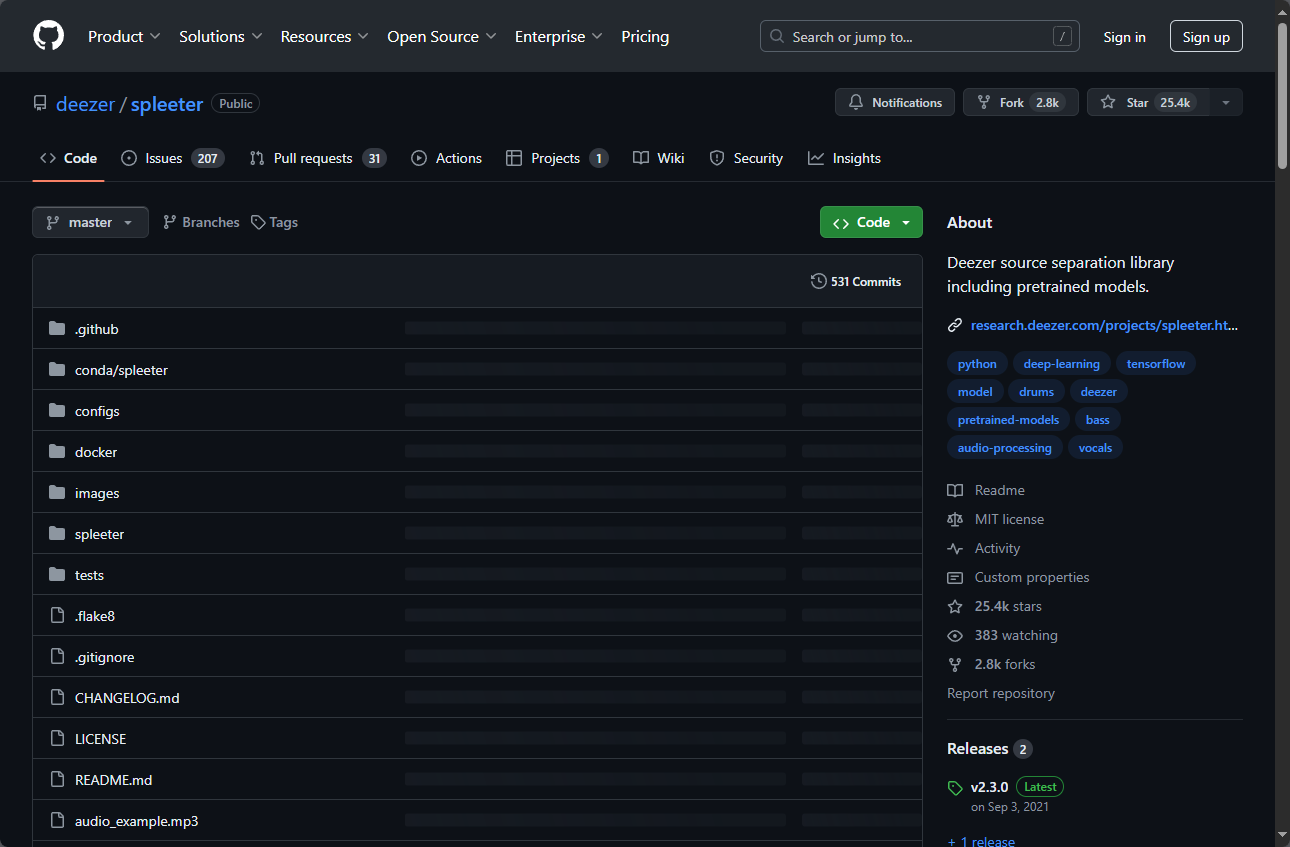The image size is (1290, 847).
Task: Click the Sign up button
Action: pos(1206,37)
